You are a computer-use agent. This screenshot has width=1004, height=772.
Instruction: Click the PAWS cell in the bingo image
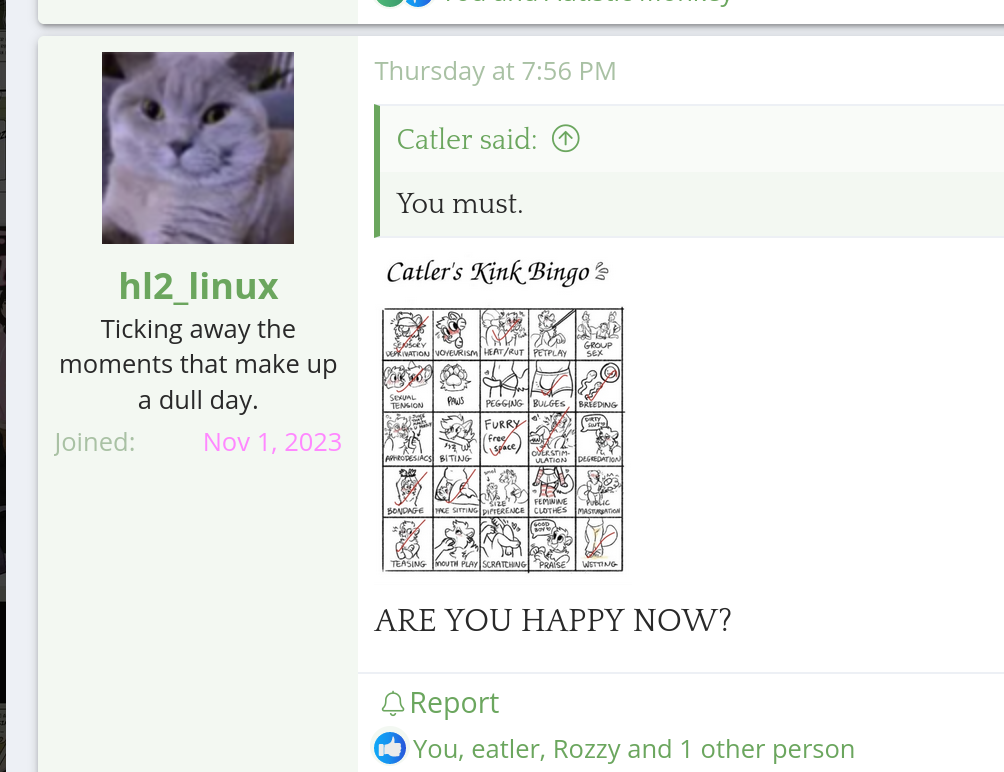click(456, 386)
